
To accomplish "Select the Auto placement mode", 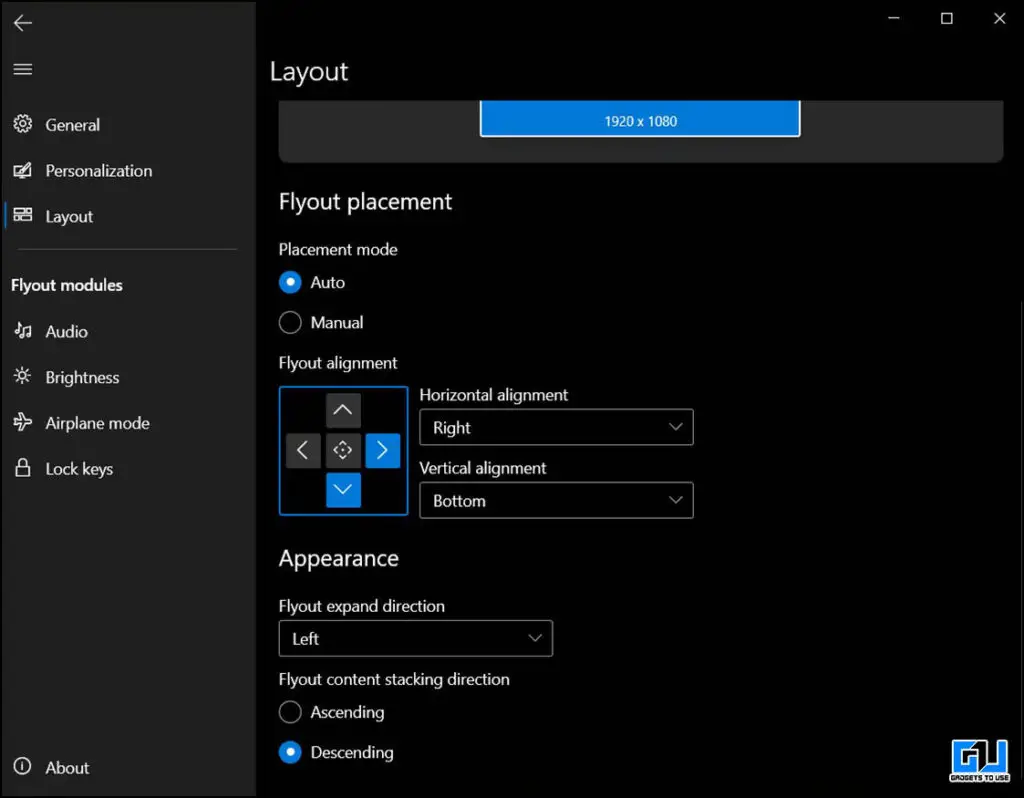I will coord(290,282).
